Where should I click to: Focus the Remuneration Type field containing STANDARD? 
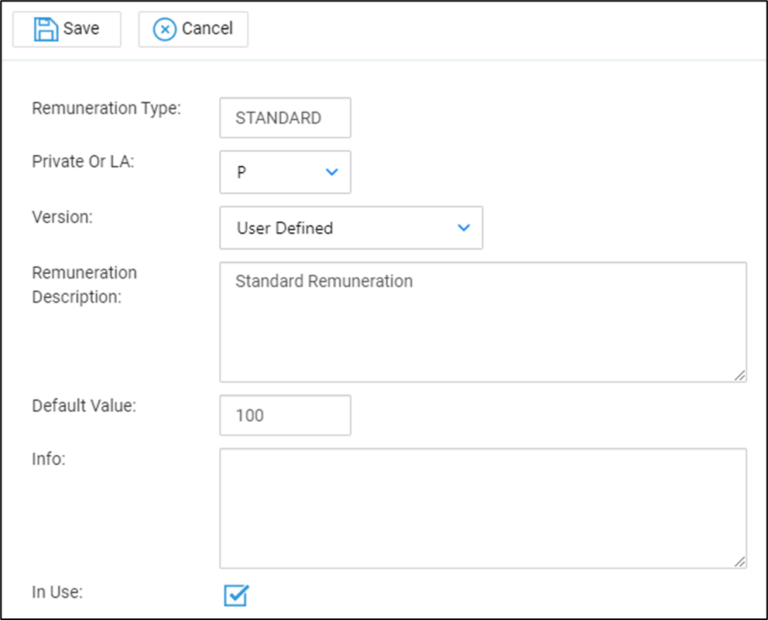pos(285,117)
